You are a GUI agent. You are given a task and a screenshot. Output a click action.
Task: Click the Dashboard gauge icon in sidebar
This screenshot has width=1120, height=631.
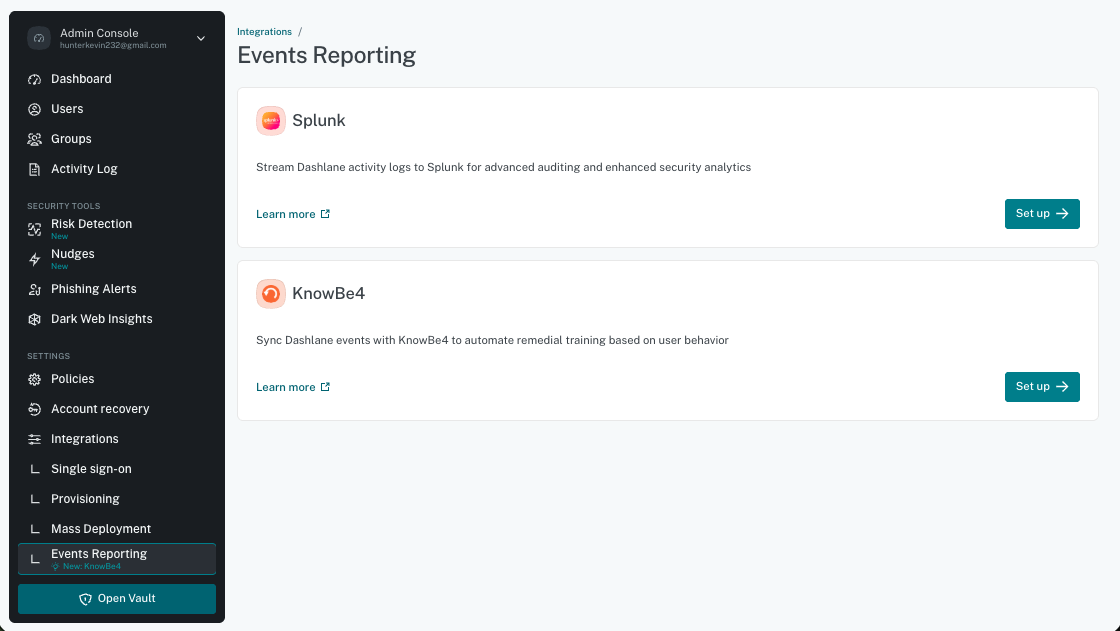point(34,79)
